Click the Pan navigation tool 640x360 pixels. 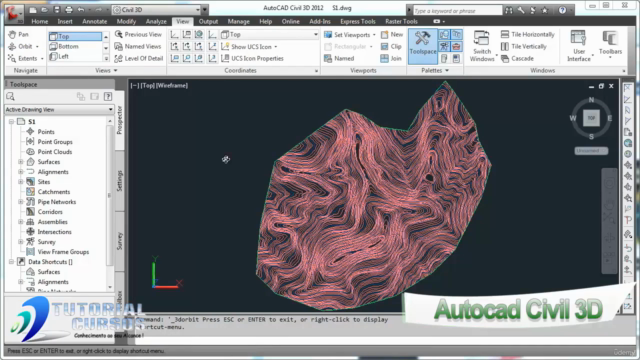click(x=18, y=35)
